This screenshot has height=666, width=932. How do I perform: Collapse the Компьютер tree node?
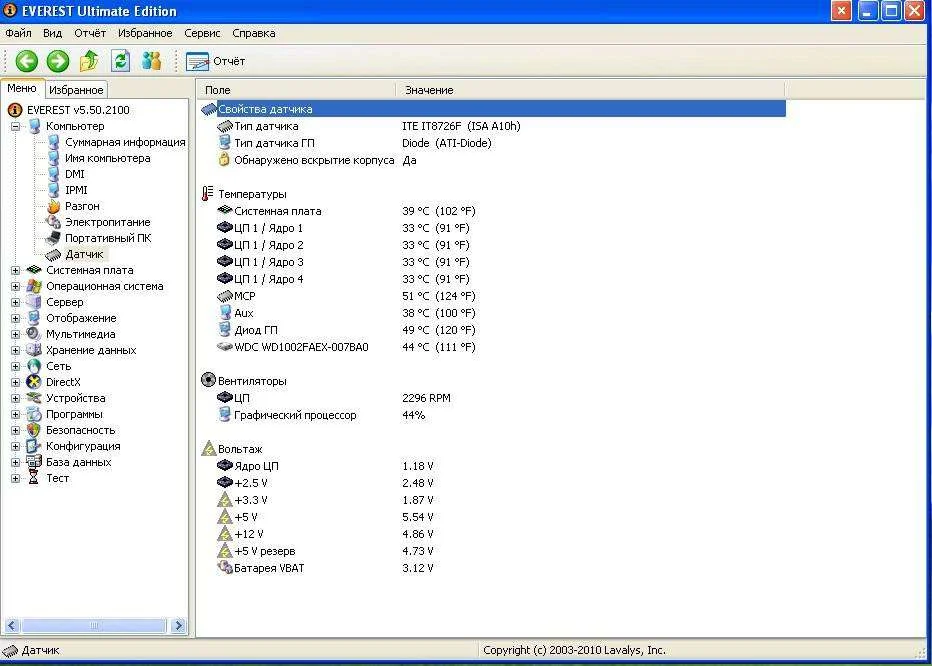point(15,126)
